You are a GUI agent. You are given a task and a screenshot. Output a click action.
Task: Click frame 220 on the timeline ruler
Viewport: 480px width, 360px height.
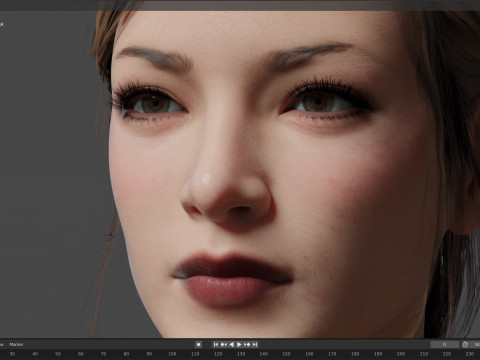coord(447,354)
